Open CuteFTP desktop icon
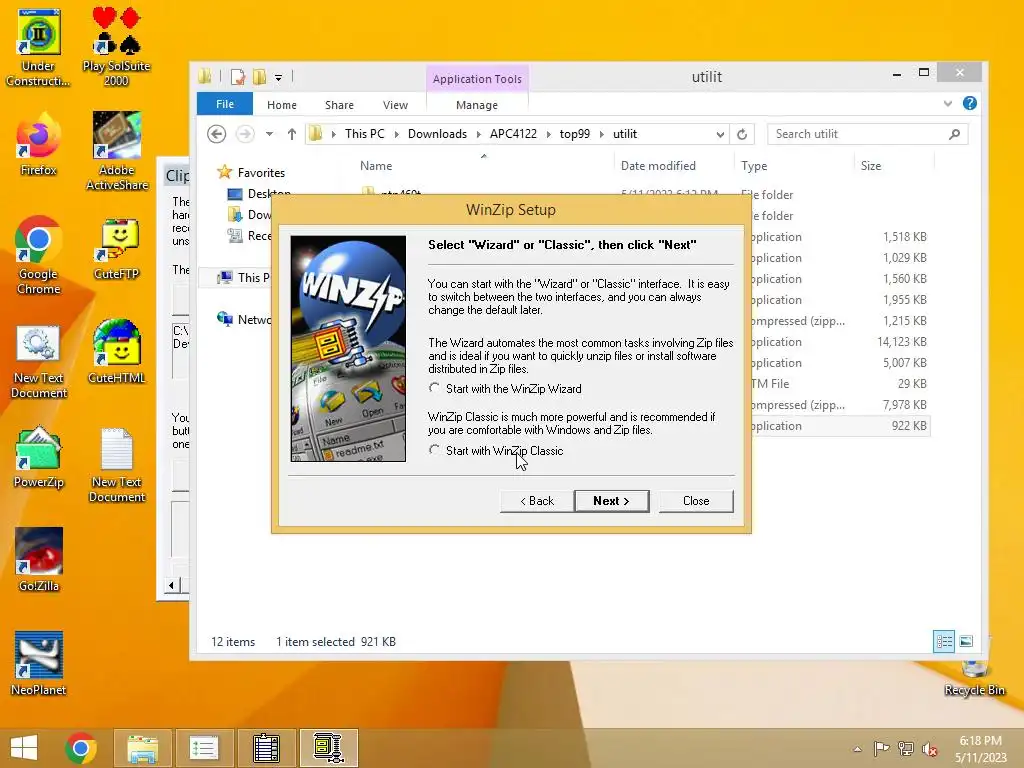This screenshot has height=768, width=1024. [x=117, y=249]
